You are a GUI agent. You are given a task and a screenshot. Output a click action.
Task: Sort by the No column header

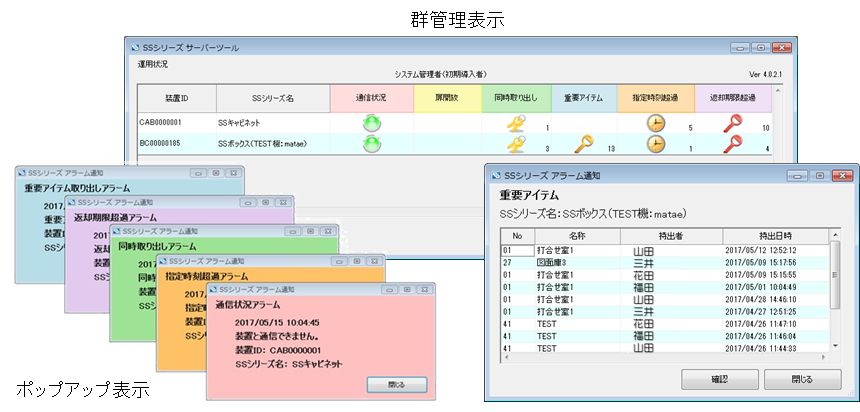(x=517, y=236)
